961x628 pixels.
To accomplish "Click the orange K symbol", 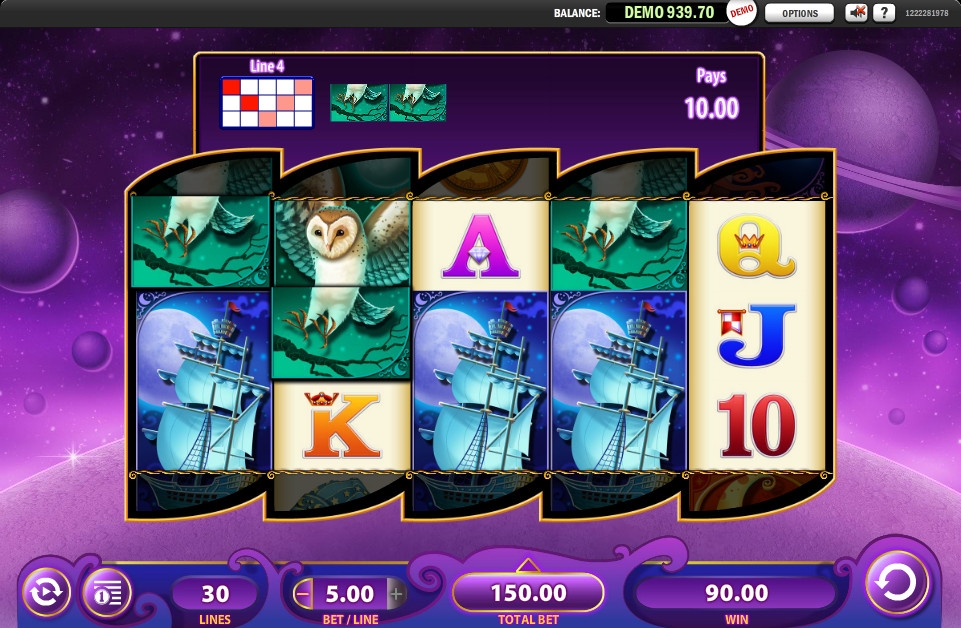I will click(342, 425).
